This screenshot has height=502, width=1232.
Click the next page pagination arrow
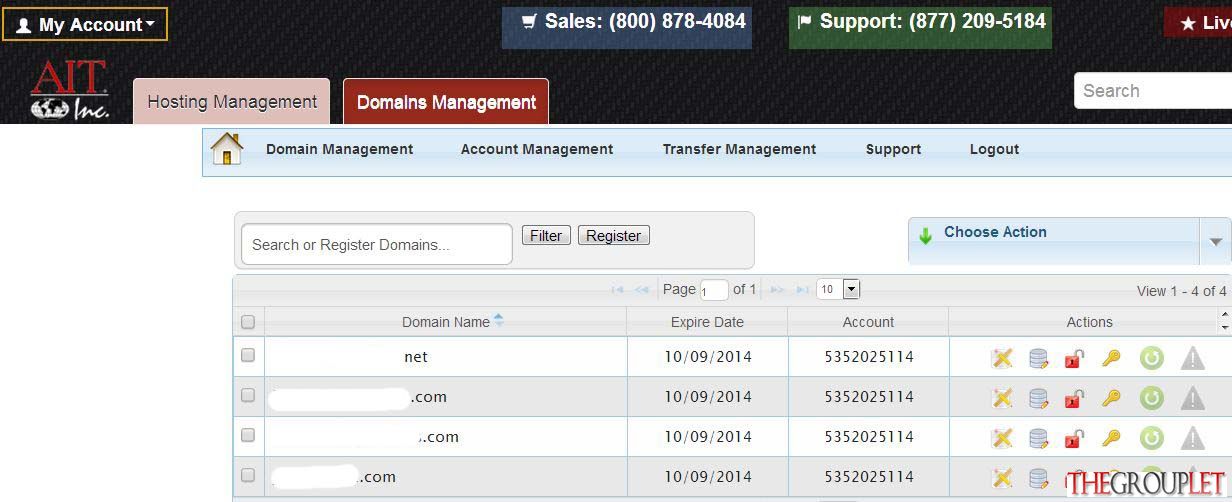tap(777, 290)
